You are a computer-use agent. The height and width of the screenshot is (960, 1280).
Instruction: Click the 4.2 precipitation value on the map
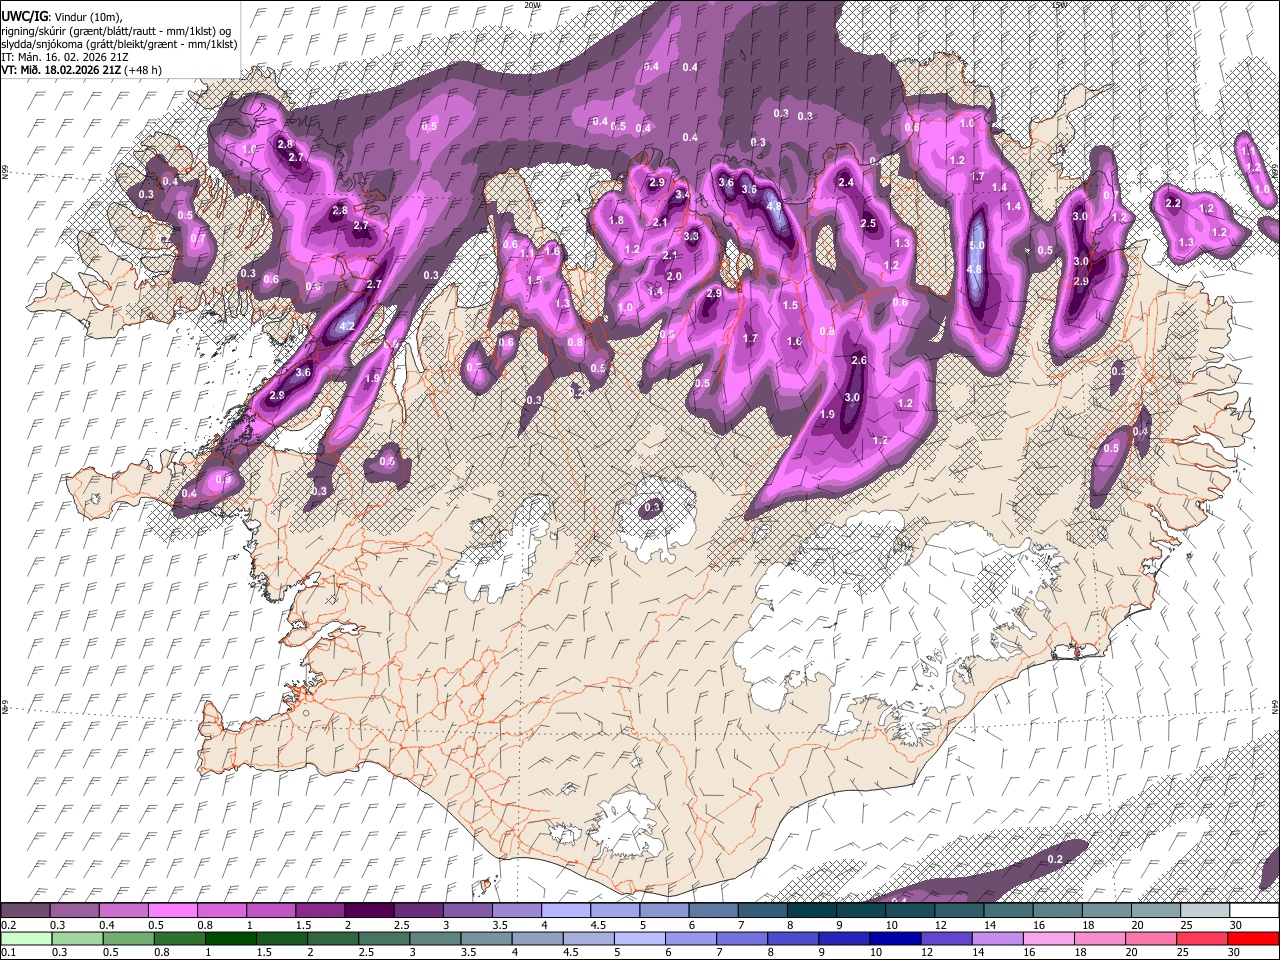point(348,326)
